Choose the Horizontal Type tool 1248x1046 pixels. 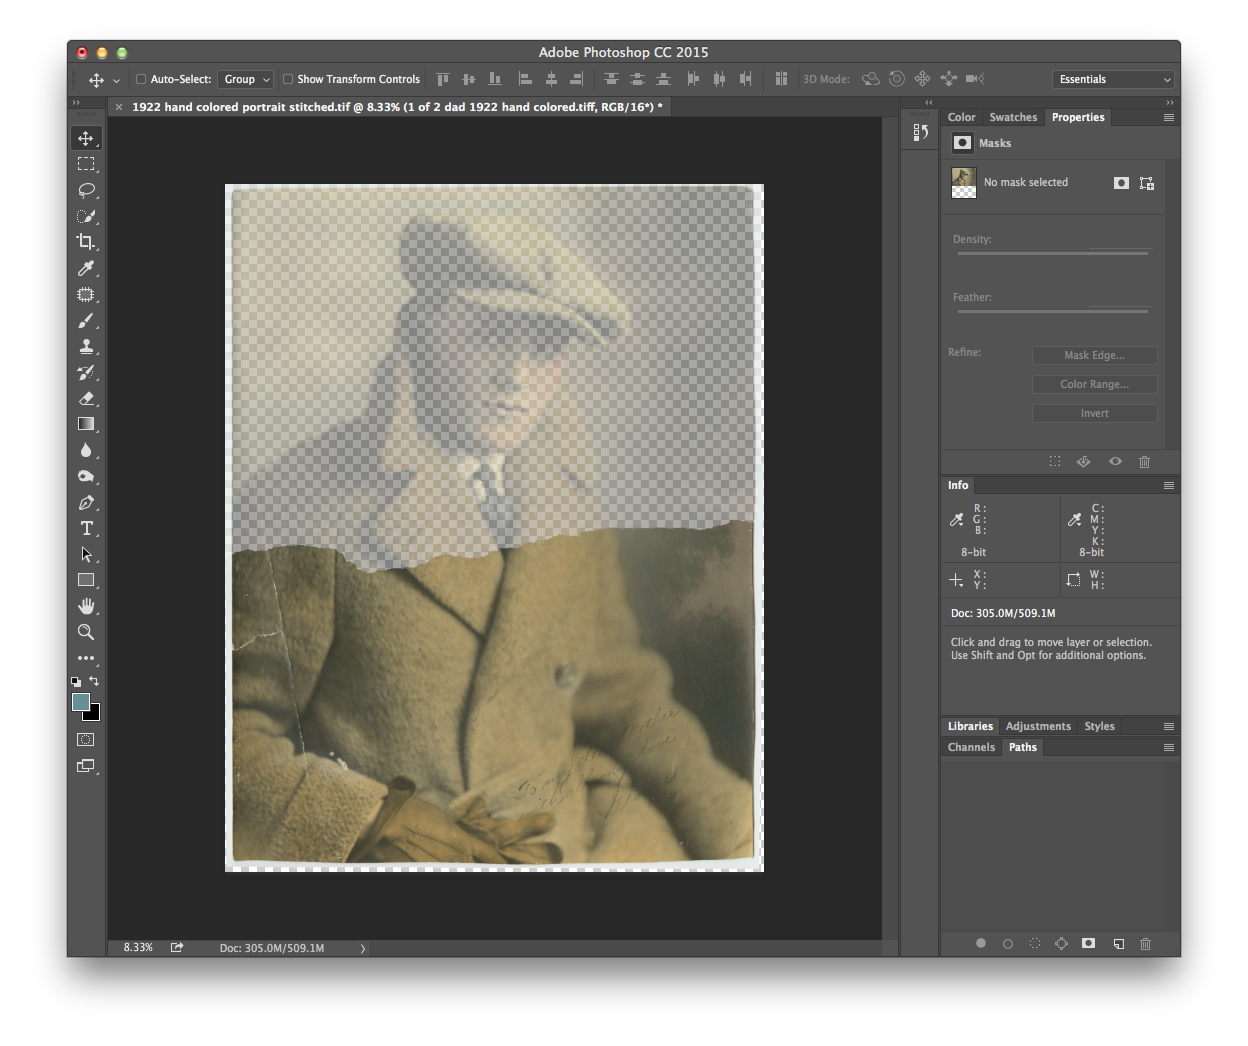pos(86,528)
